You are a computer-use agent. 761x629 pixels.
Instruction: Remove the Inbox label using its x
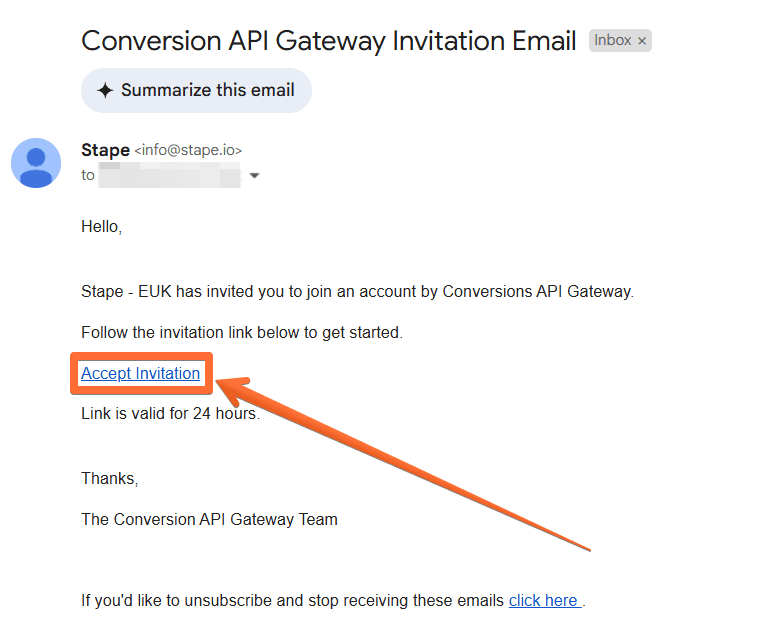(x=642, y=41)
